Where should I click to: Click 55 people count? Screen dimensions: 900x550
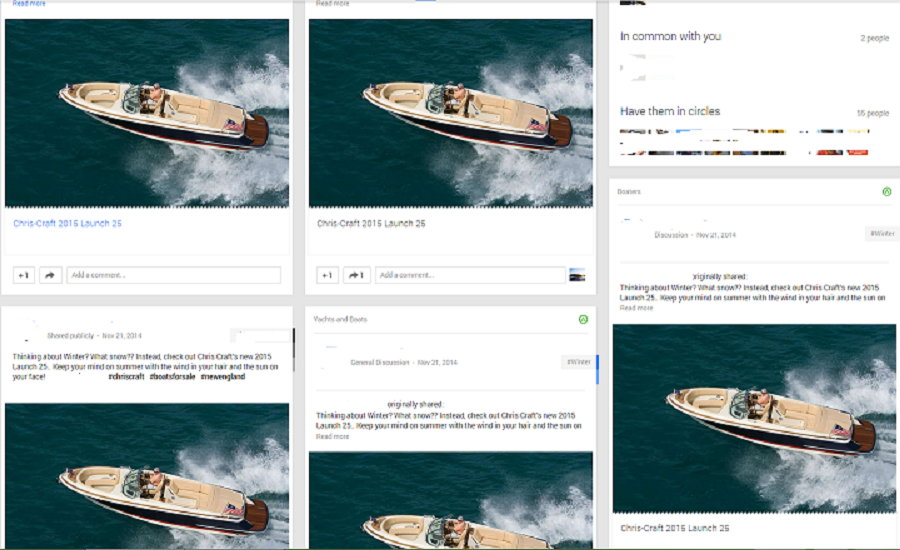pos(873,113)
